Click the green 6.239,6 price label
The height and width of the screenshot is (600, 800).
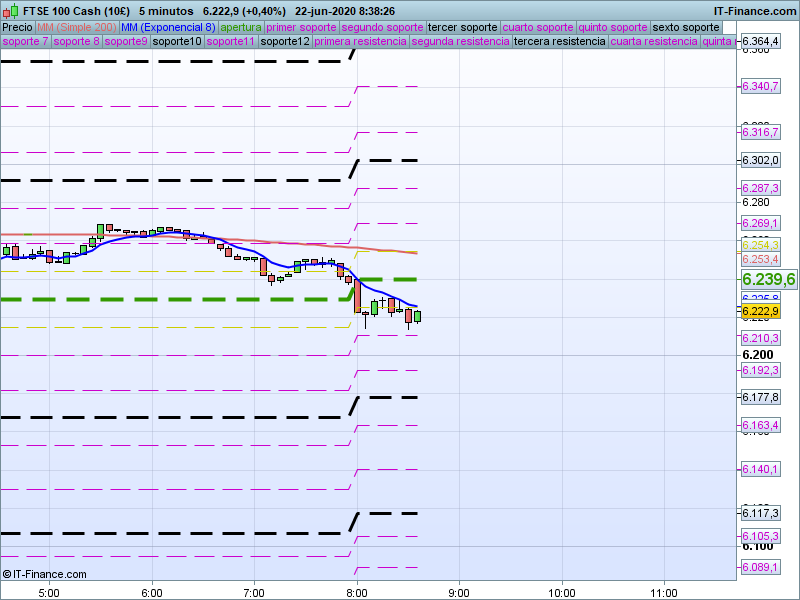pos(768,279)
